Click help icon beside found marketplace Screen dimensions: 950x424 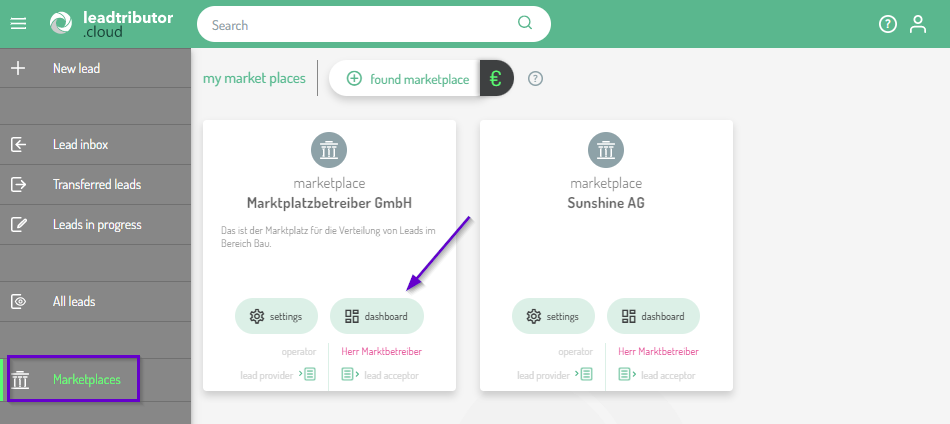(535, 79)
